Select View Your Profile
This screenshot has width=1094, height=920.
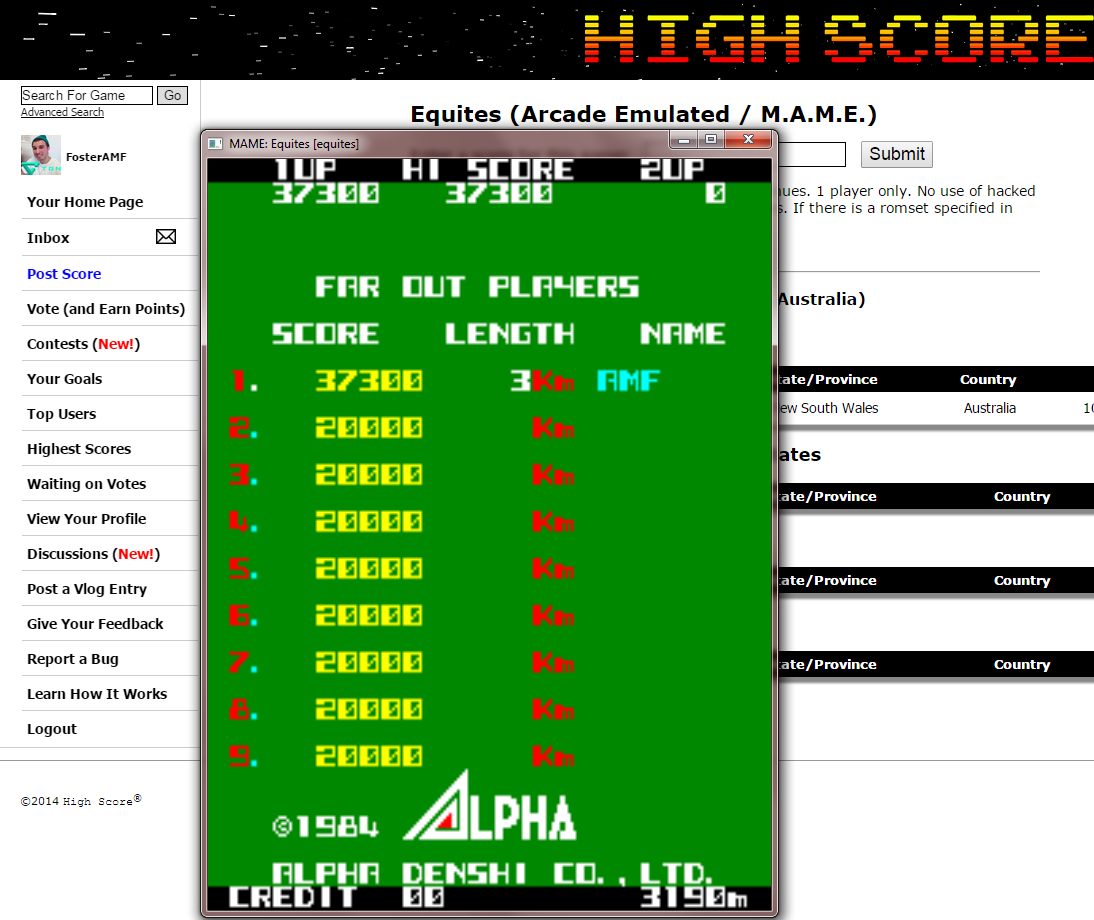point(87,518)
